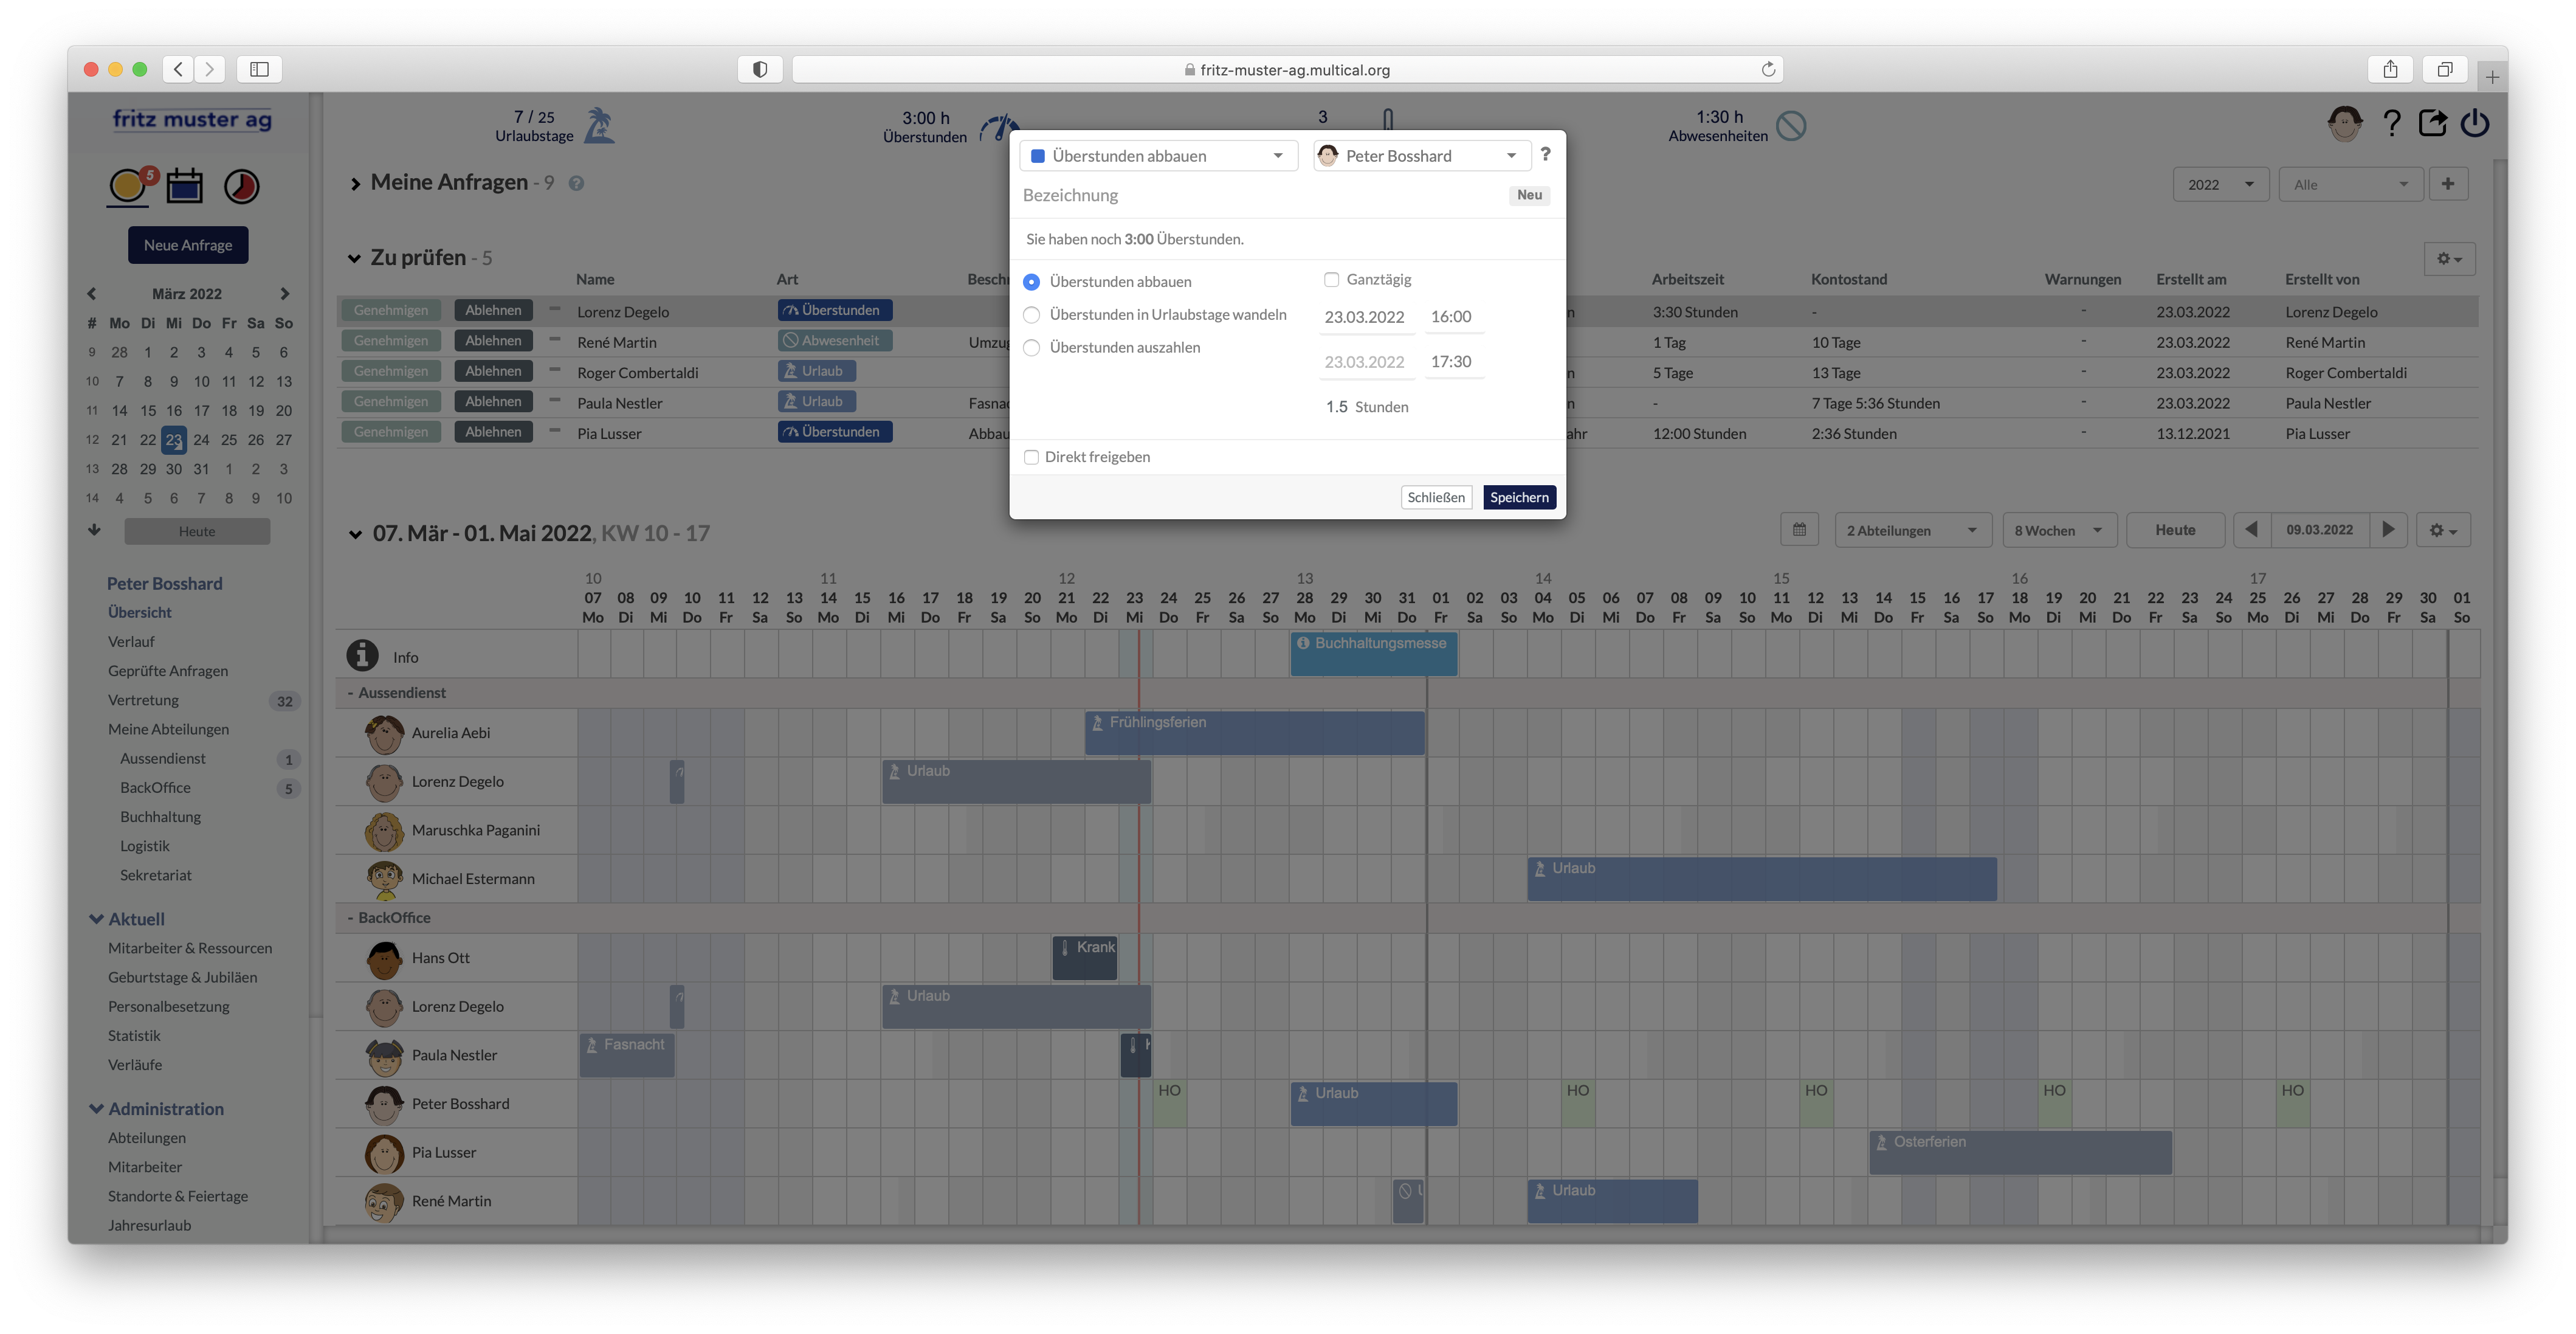Open BackOffice department in sidebar
Screen dimensions: 2576x1334
(x=155, y=787)
